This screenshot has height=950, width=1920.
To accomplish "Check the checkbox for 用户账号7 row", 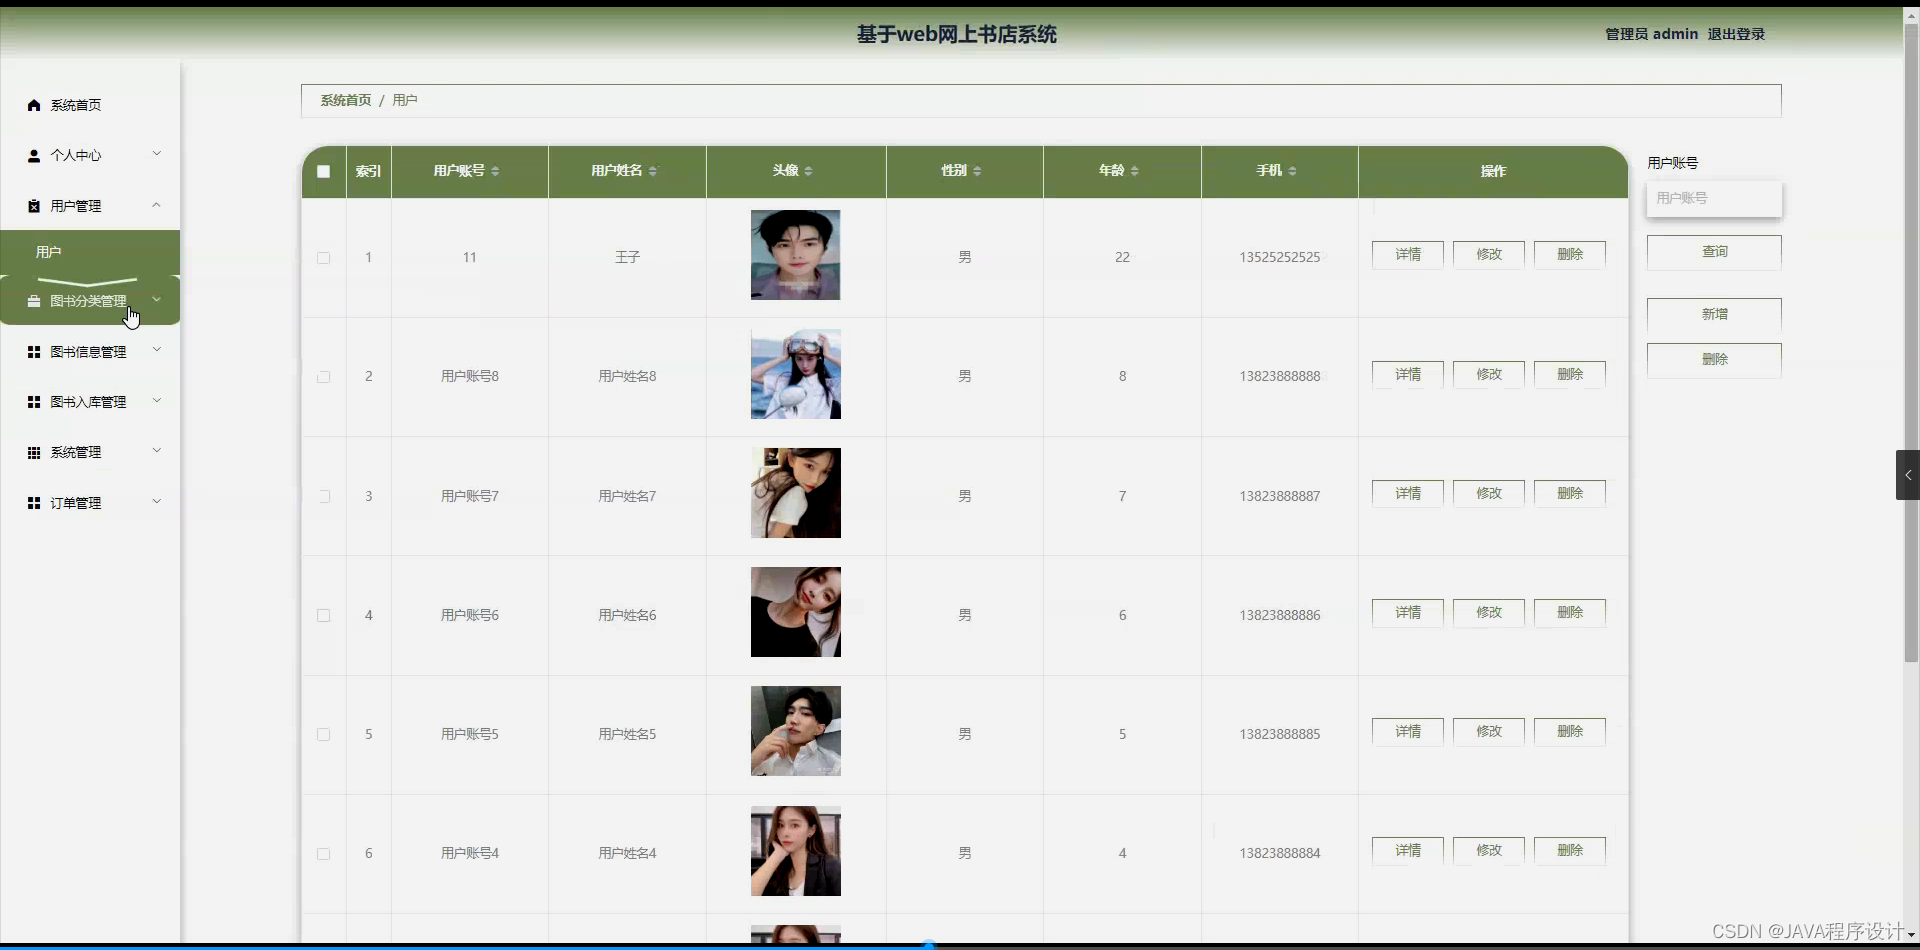I will pos(323,496).
